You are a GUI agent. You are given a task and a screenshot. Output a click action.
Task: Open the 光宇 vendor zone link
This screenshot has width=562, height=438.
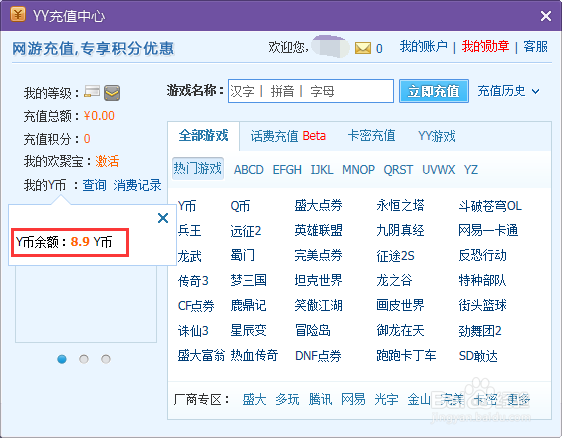point(386,399)
